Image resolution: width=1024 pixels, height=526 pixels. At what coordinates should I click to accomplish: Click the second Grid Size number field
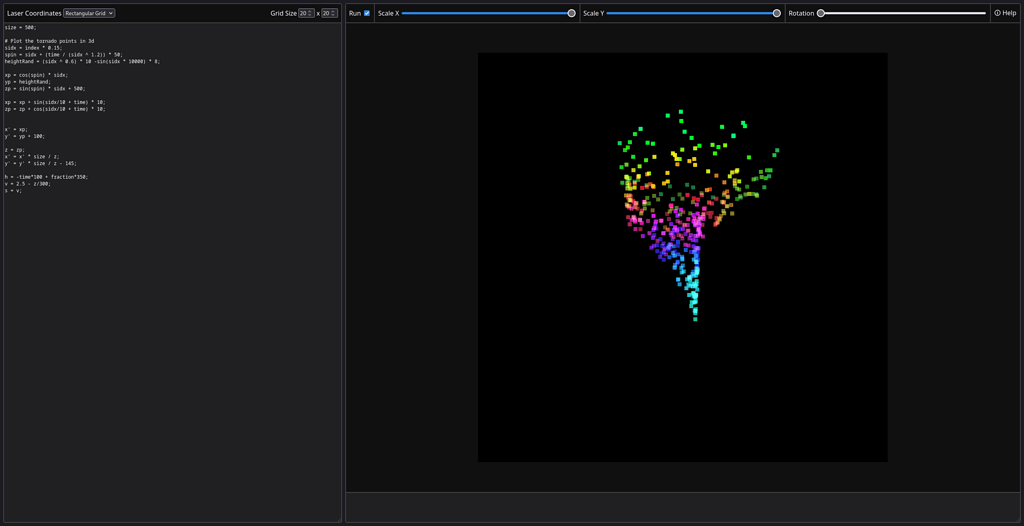coord(329,13)
